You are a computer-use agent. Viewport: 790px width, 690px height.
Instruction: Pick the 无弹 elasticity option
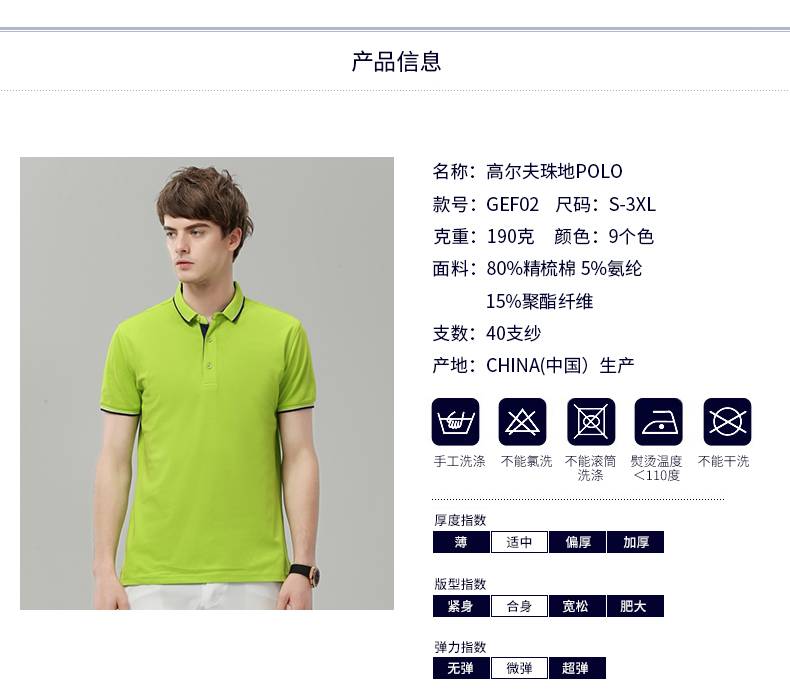(x=461, y=668)
